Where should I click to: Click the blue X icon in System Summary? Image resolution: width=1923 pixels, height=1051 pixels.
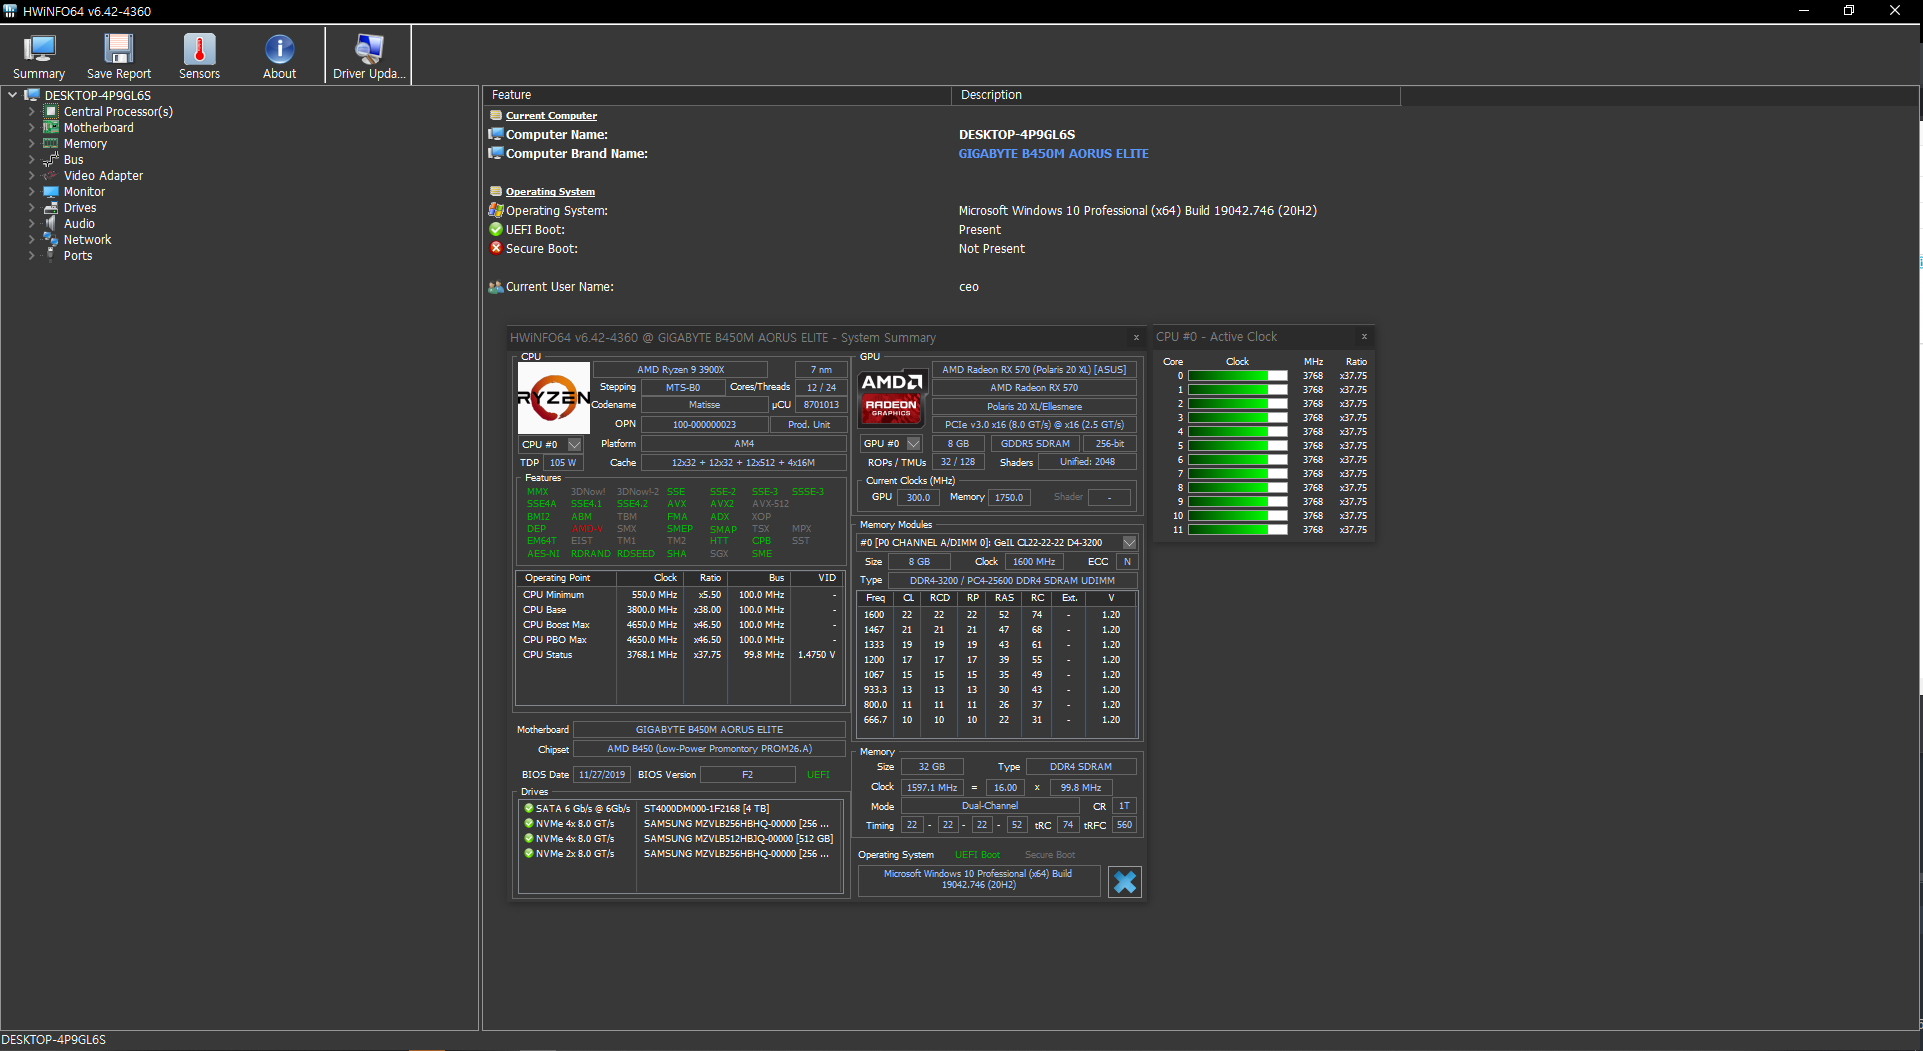tap(1125, 881)
